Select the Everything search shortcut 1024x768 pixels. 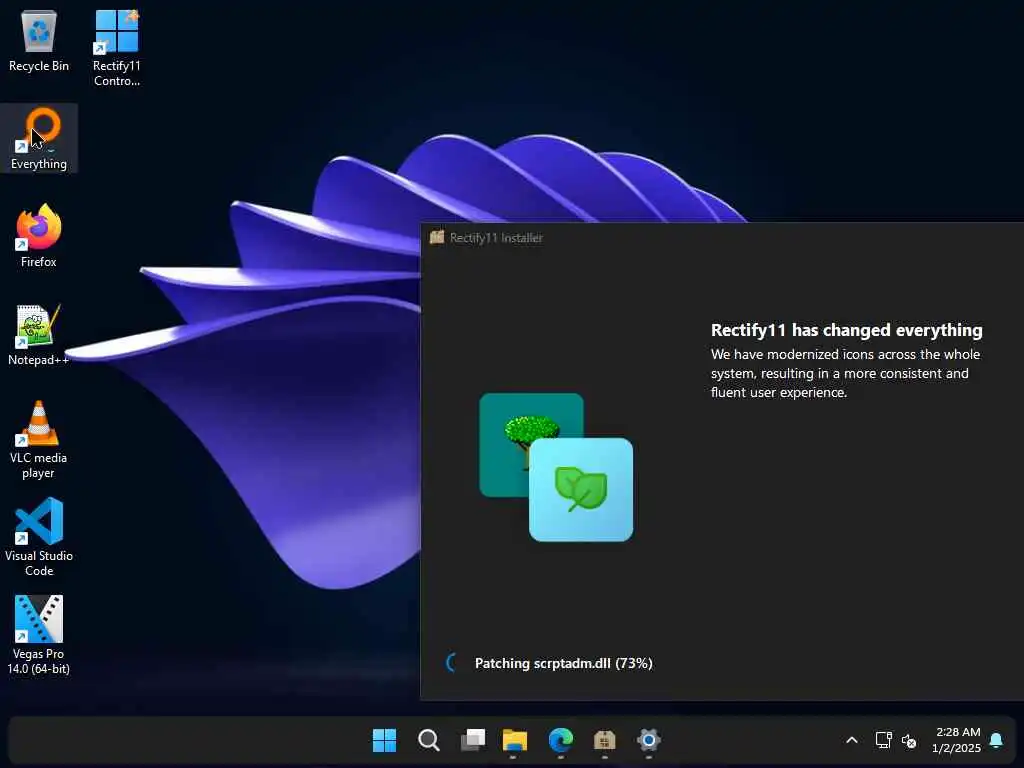click(x=39, y=138)
